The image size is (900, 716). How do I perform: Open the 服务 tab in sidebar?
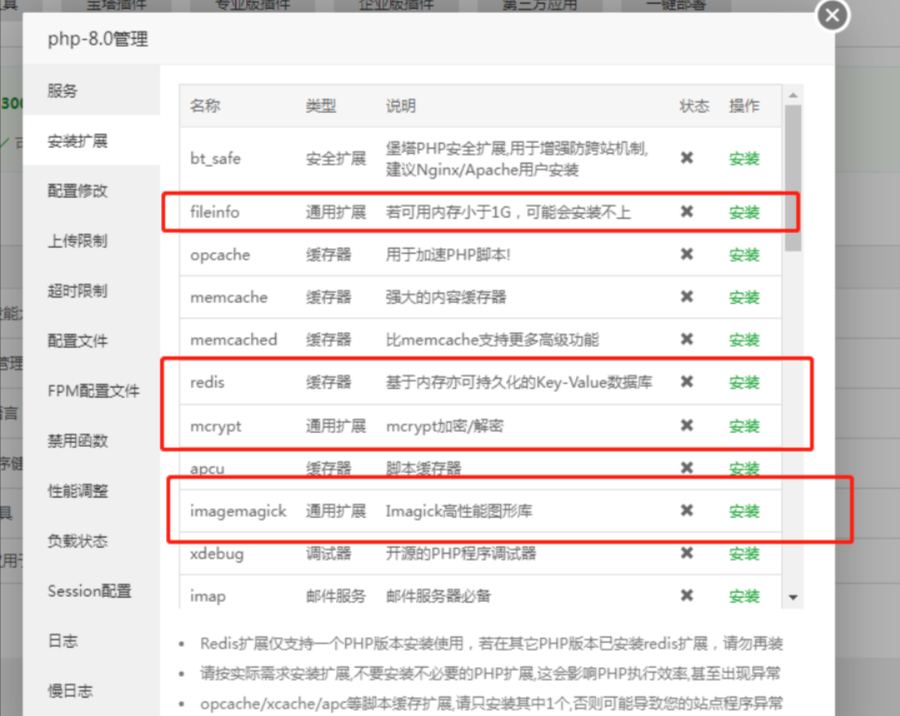62,91
